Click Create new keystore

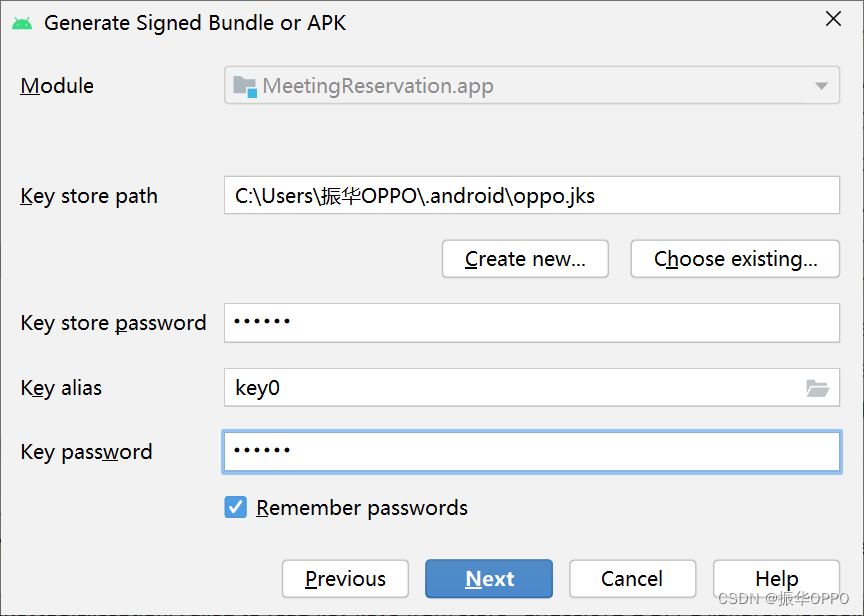(x=524, y=258)
